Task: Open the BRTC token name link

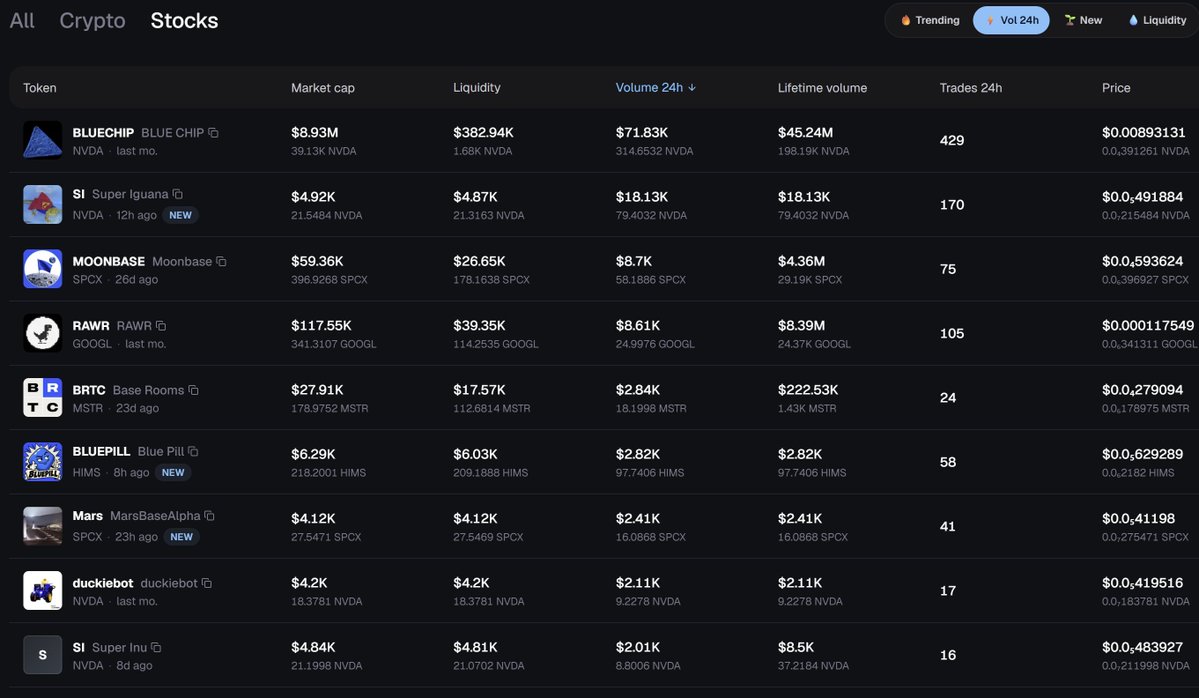Action: pyautogui.click(x=89, y=390)
